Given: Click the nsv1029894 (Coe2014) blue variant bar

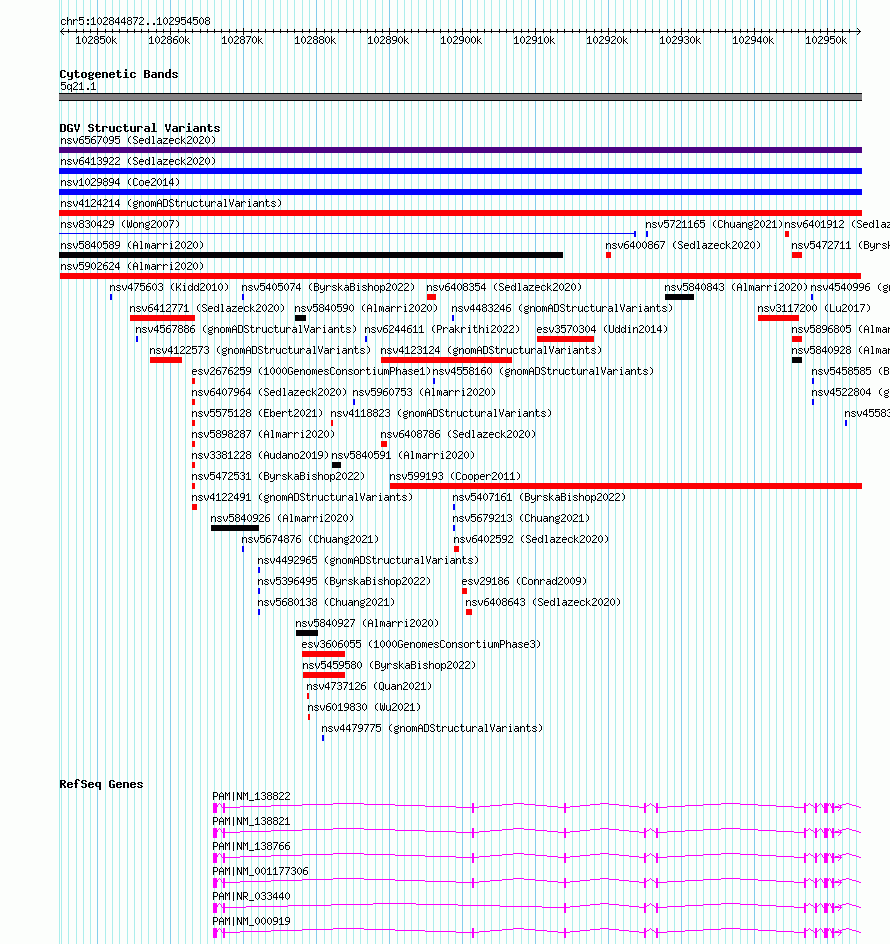Looking at the screenshot, I should click(x=461, y=192).
